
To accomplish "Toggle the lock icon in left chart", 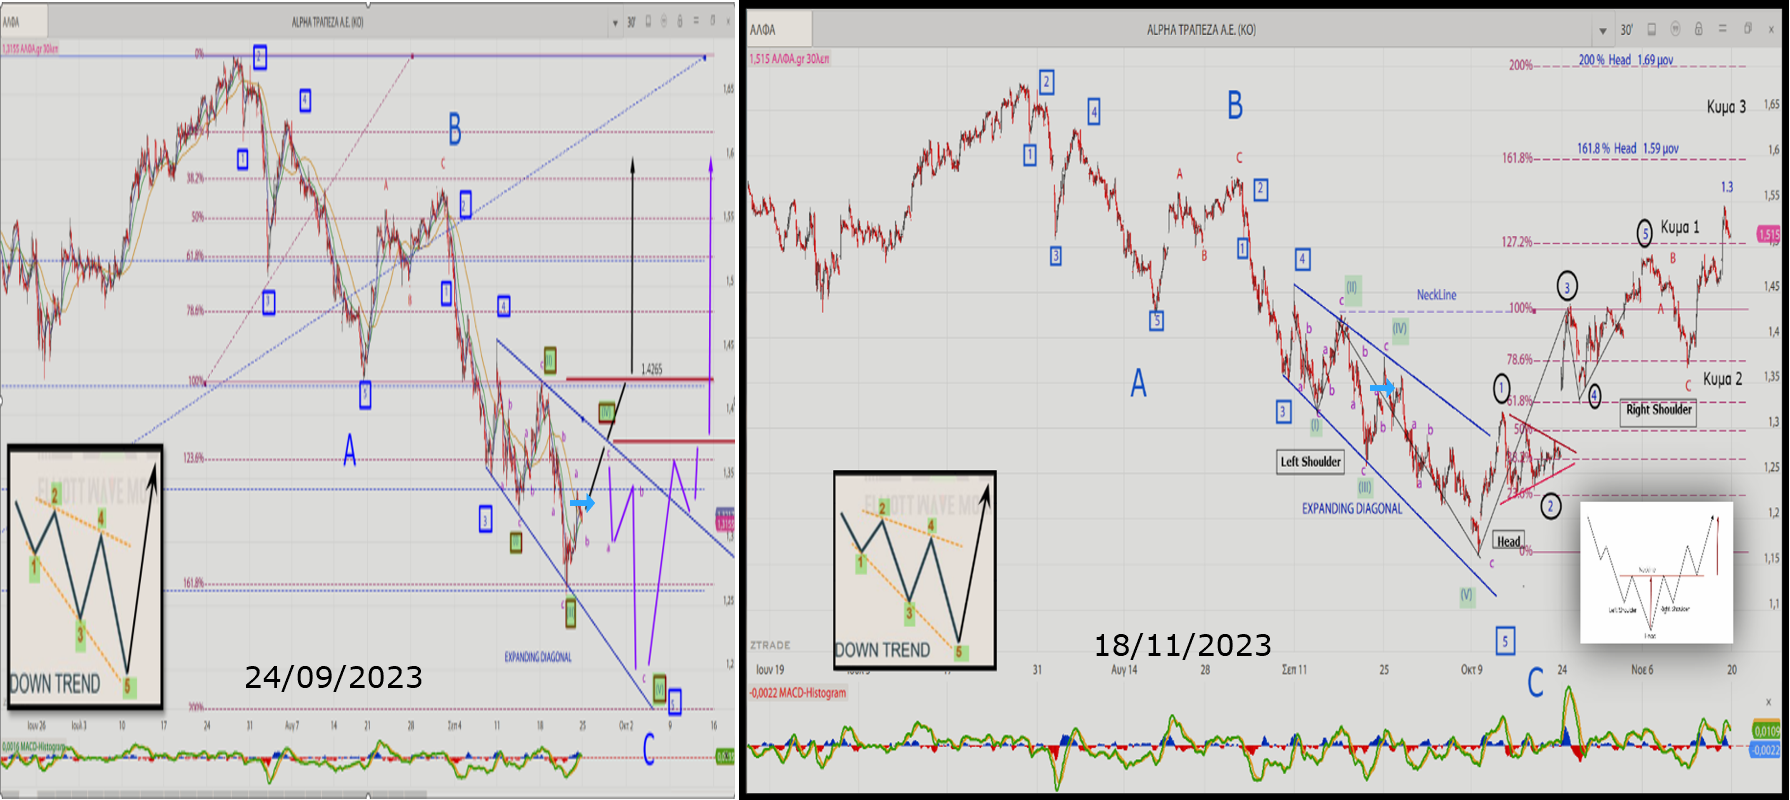I will coord(681,21).
